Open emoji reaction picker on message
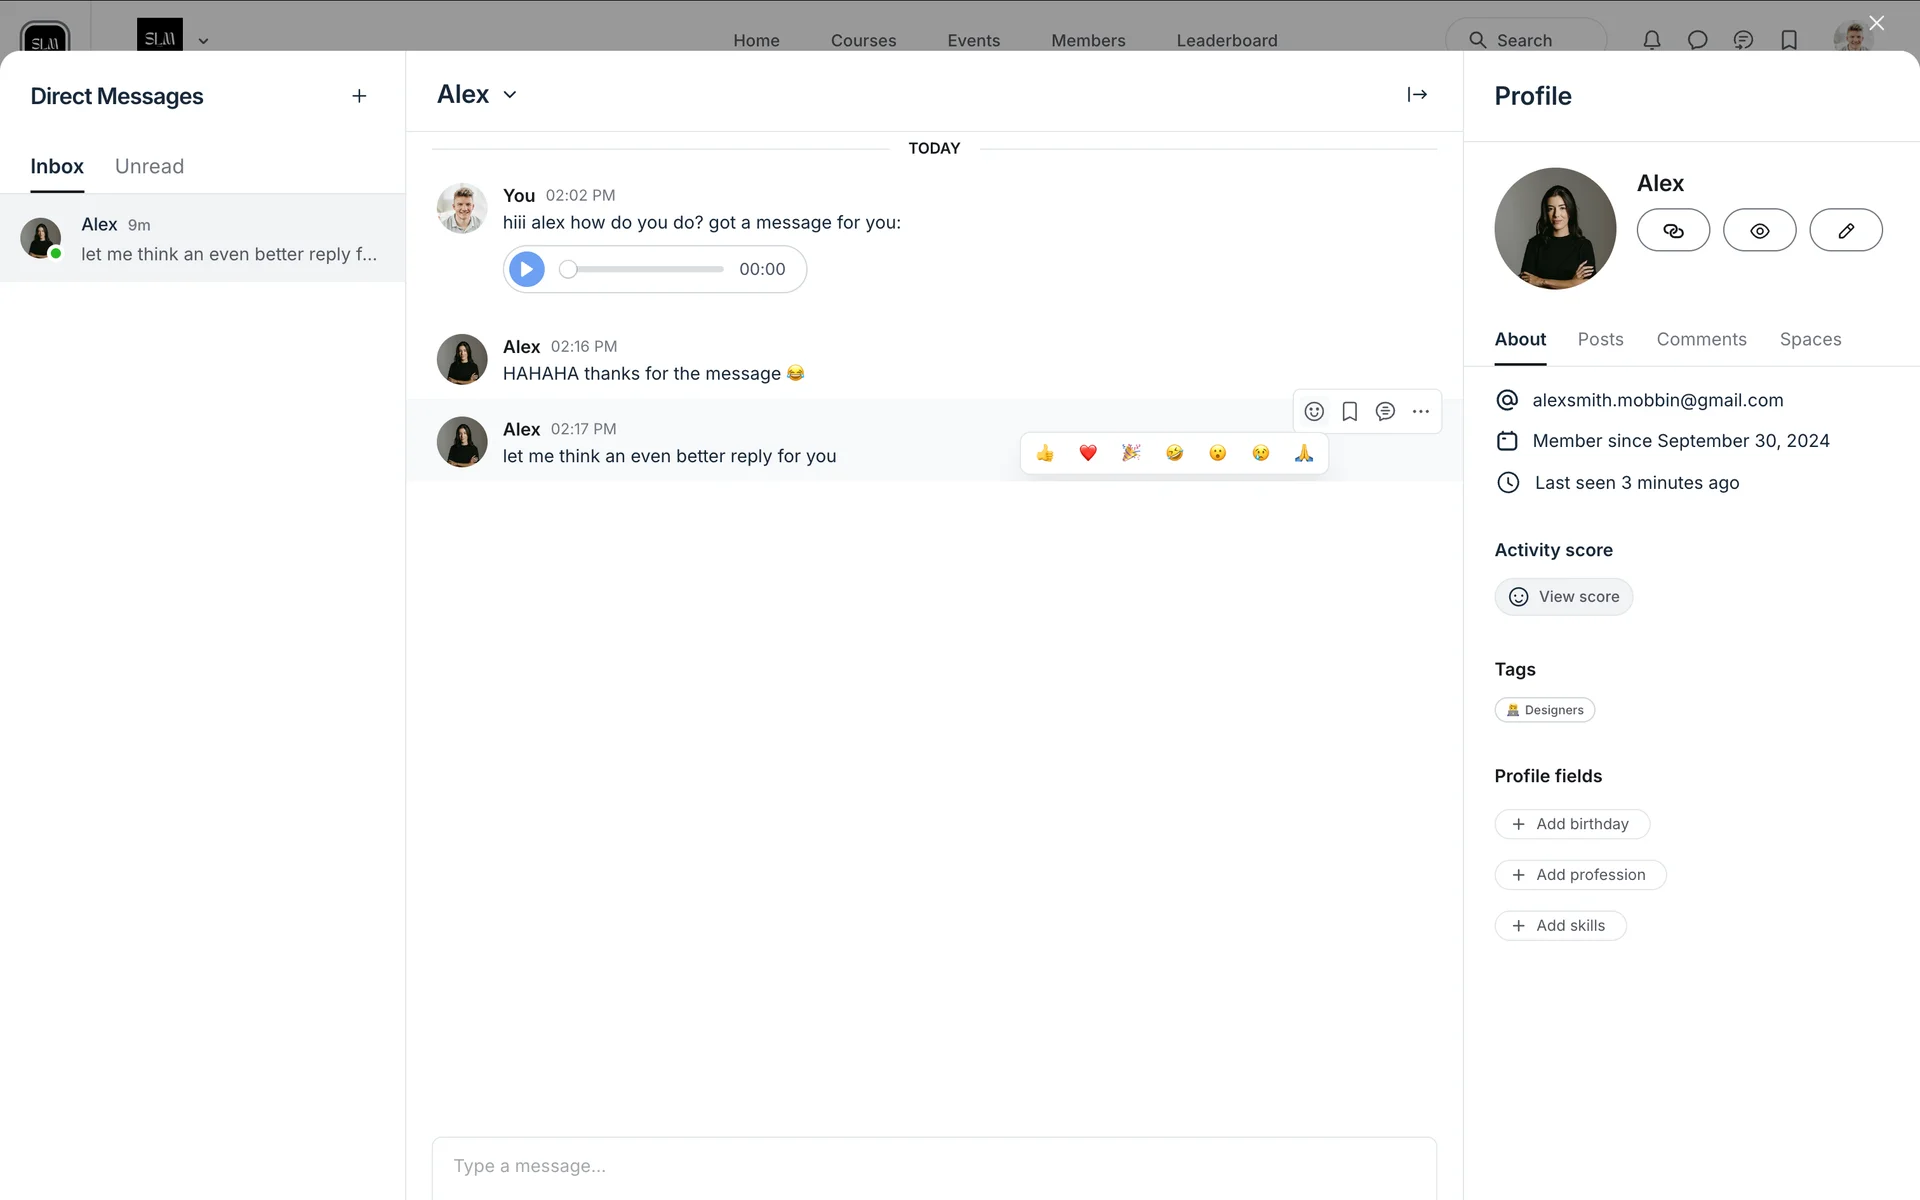The width and height of the screenshot is (1920, 1200). 1314,411
